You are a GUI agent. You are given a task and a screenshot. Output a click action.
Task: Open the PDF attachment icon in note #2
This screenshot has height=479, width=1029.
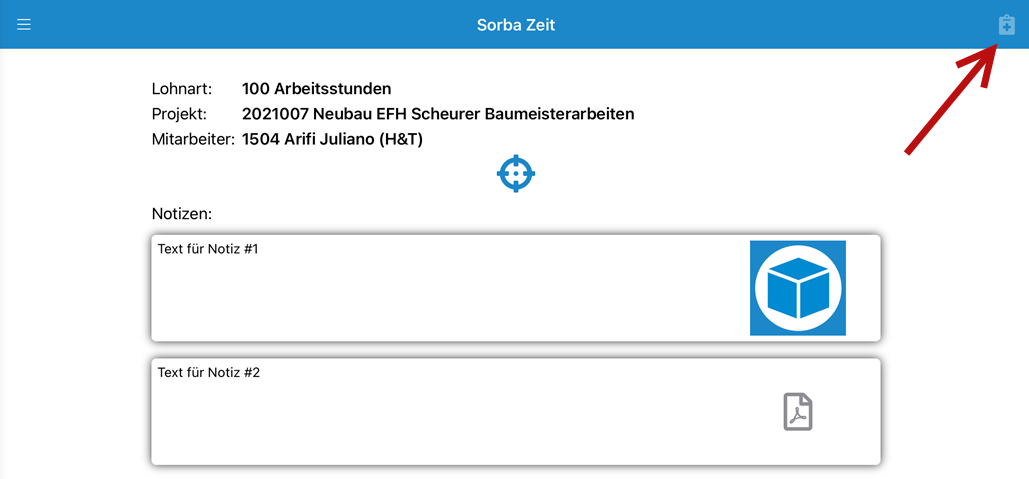798,411
